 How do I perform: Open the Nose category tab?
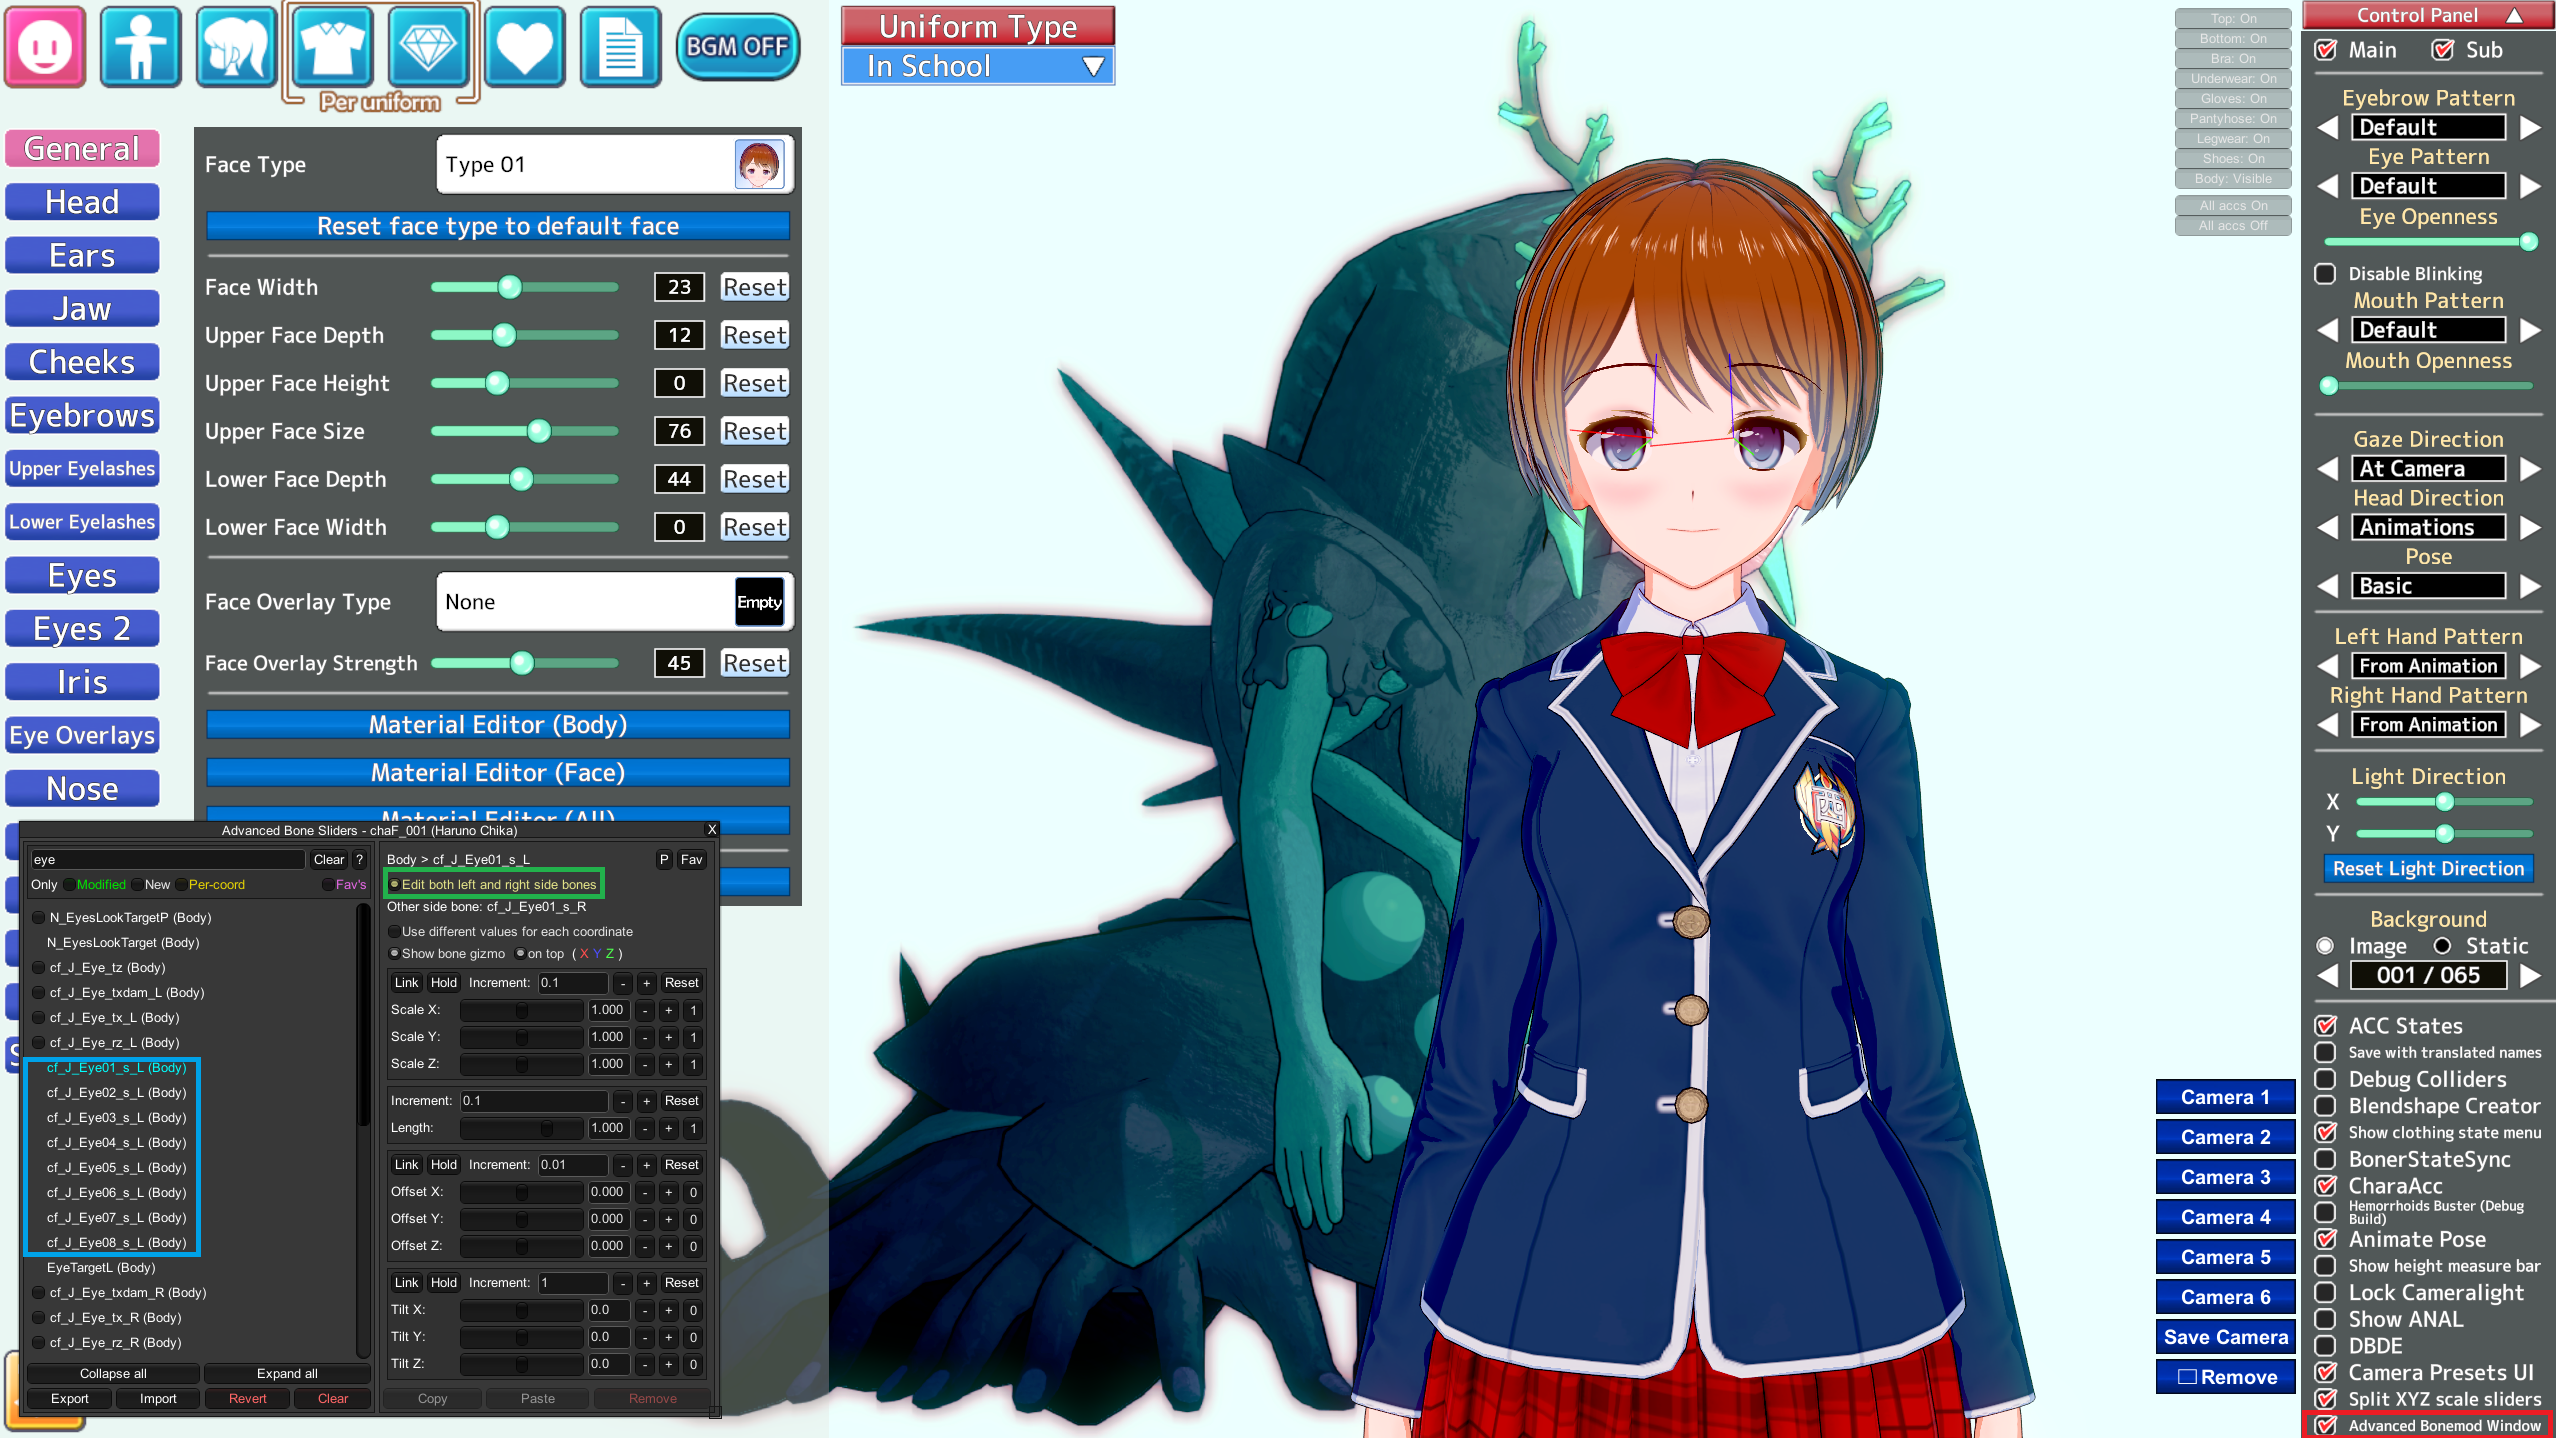coord(82,789)
